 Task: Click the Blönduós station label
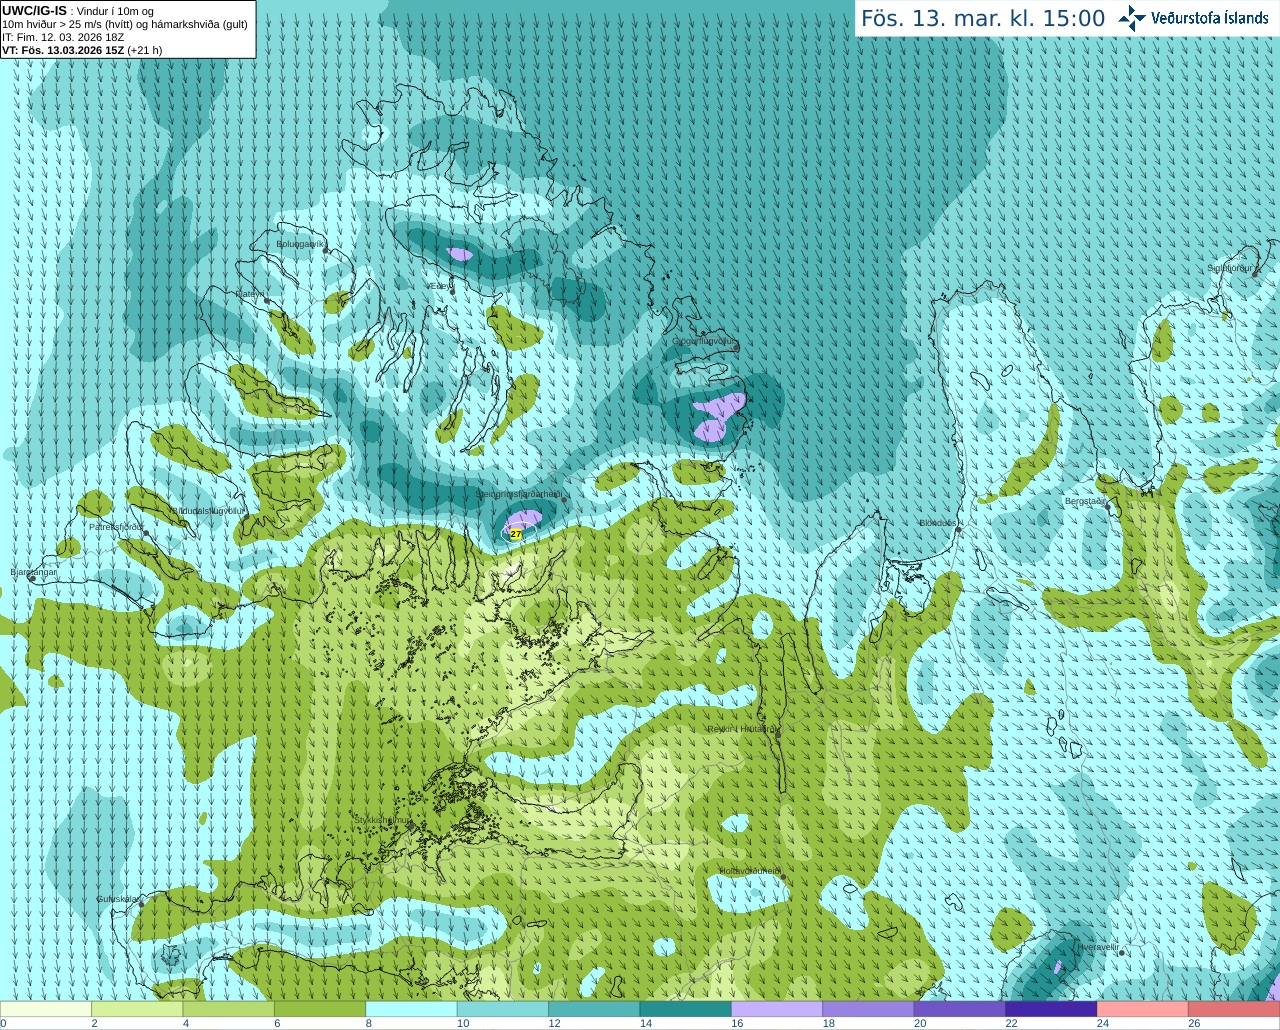[x=938, y=523]
